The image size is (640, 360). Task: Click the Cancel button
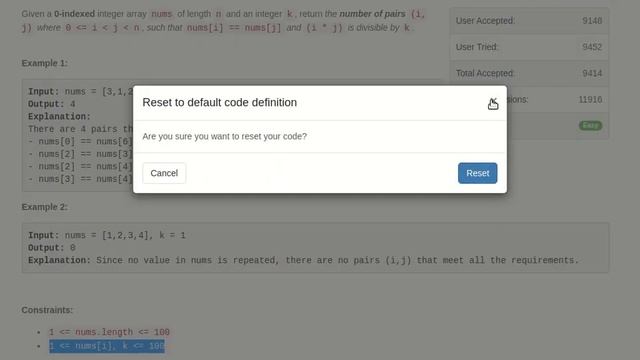[164, 173]
